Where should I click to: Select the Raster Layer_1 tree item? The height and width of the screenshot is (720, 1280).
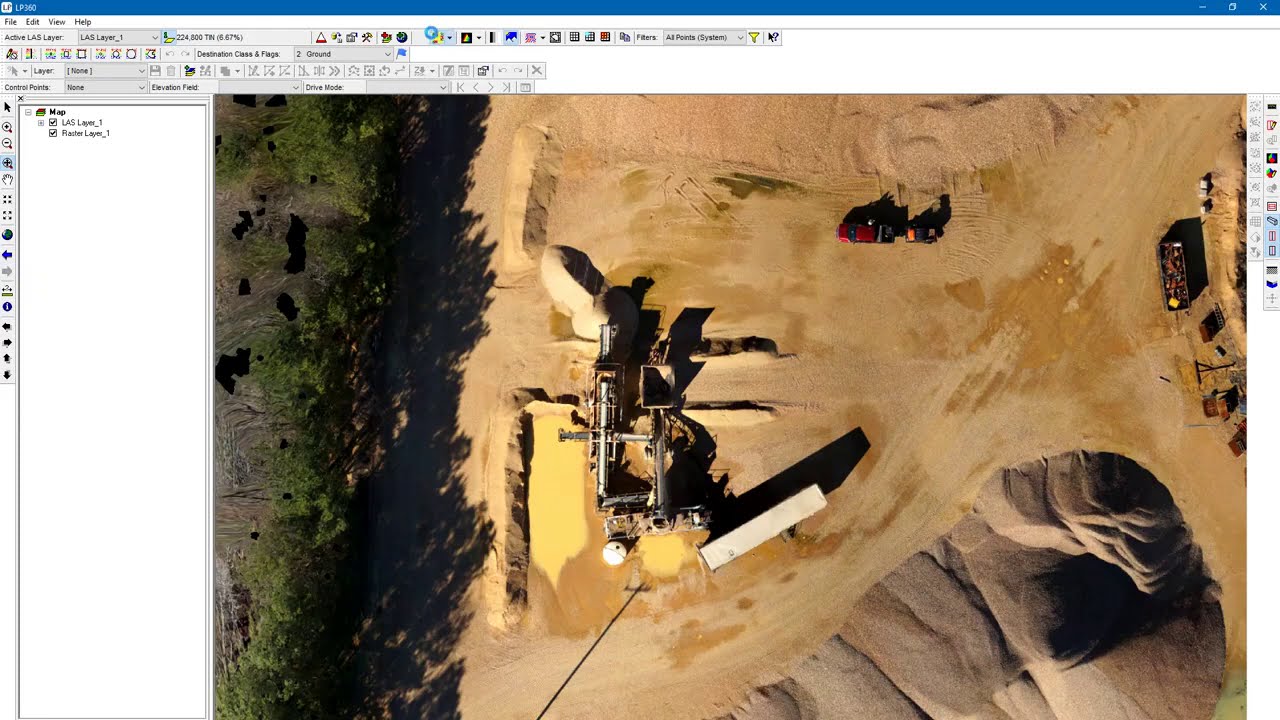point(85,133)
